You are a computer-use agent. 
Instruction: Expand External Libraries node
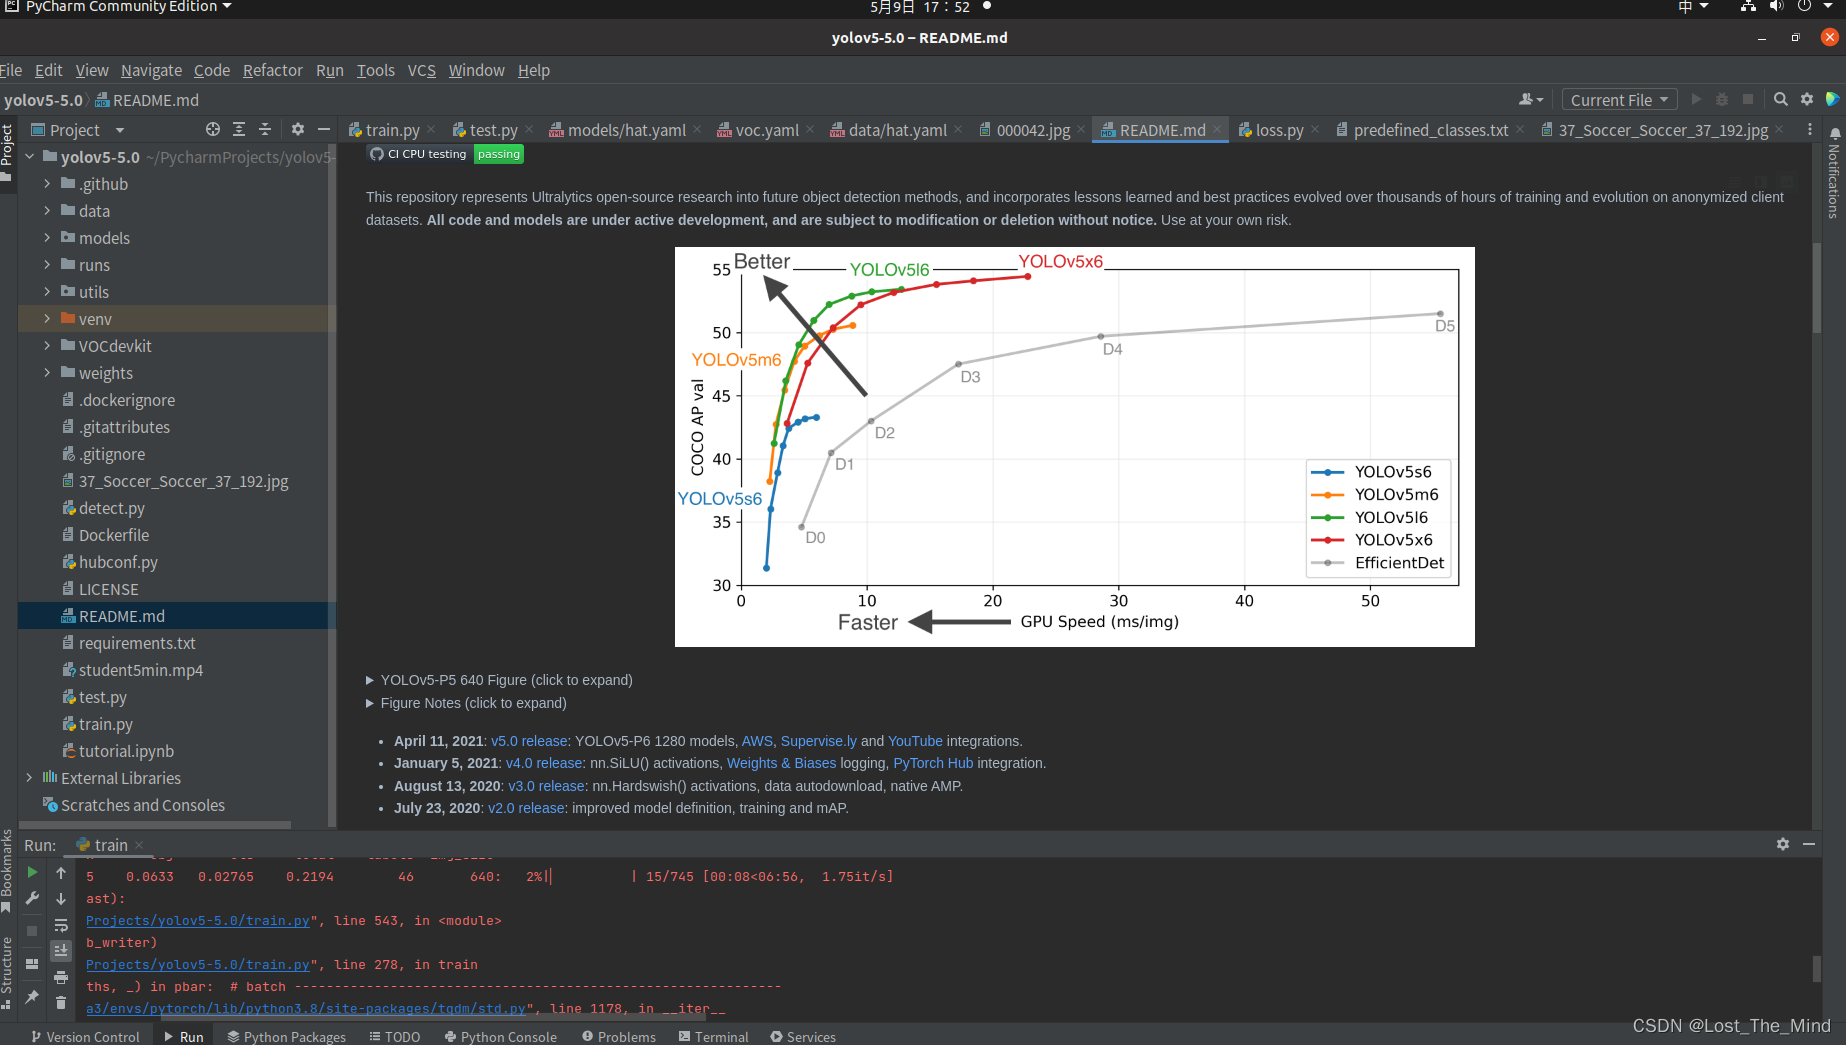[29, 778]
